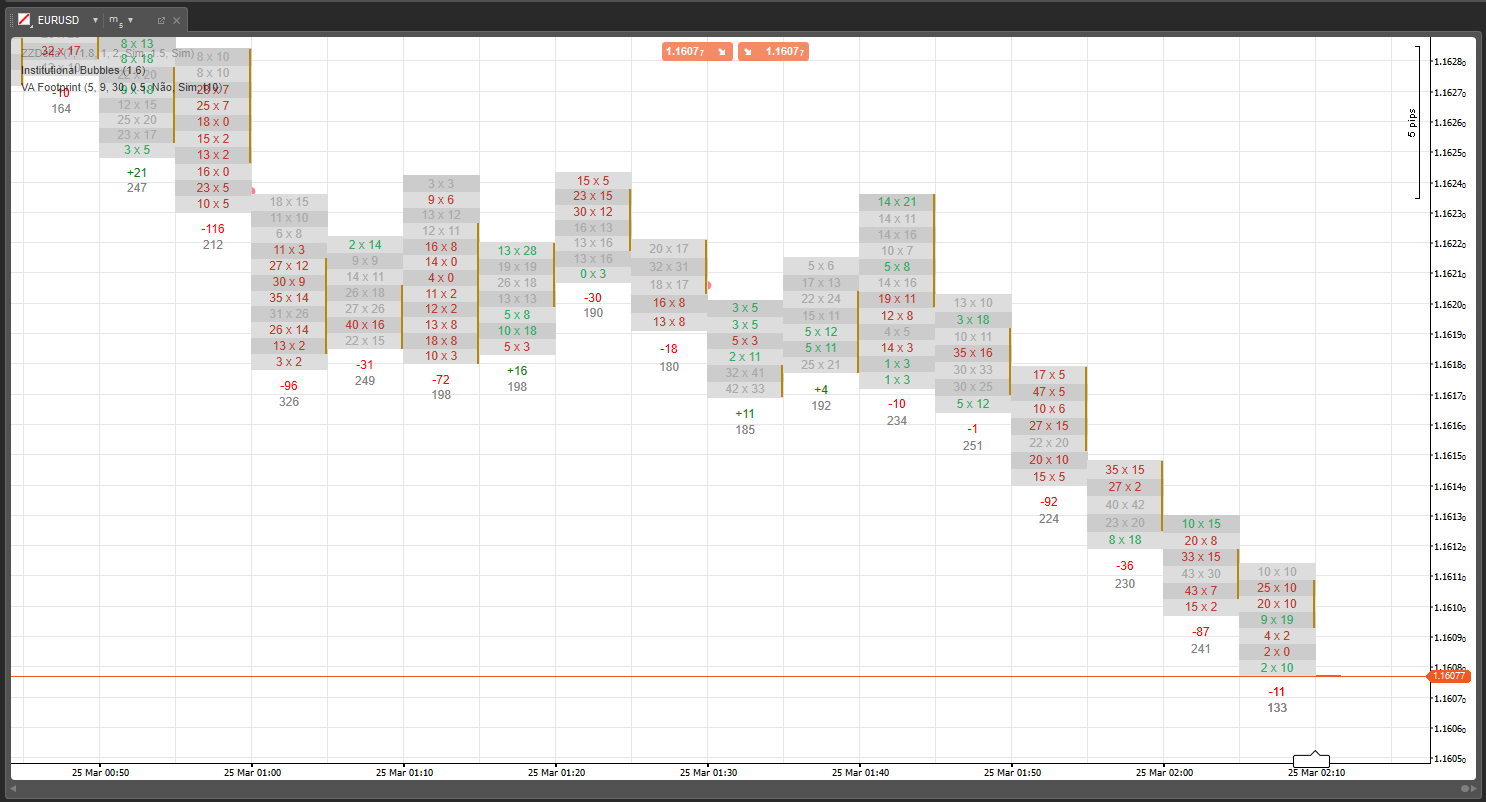Open the EURUSD symbol dropdown arrow
This screenshot has height=802, width=1486.
95,20
